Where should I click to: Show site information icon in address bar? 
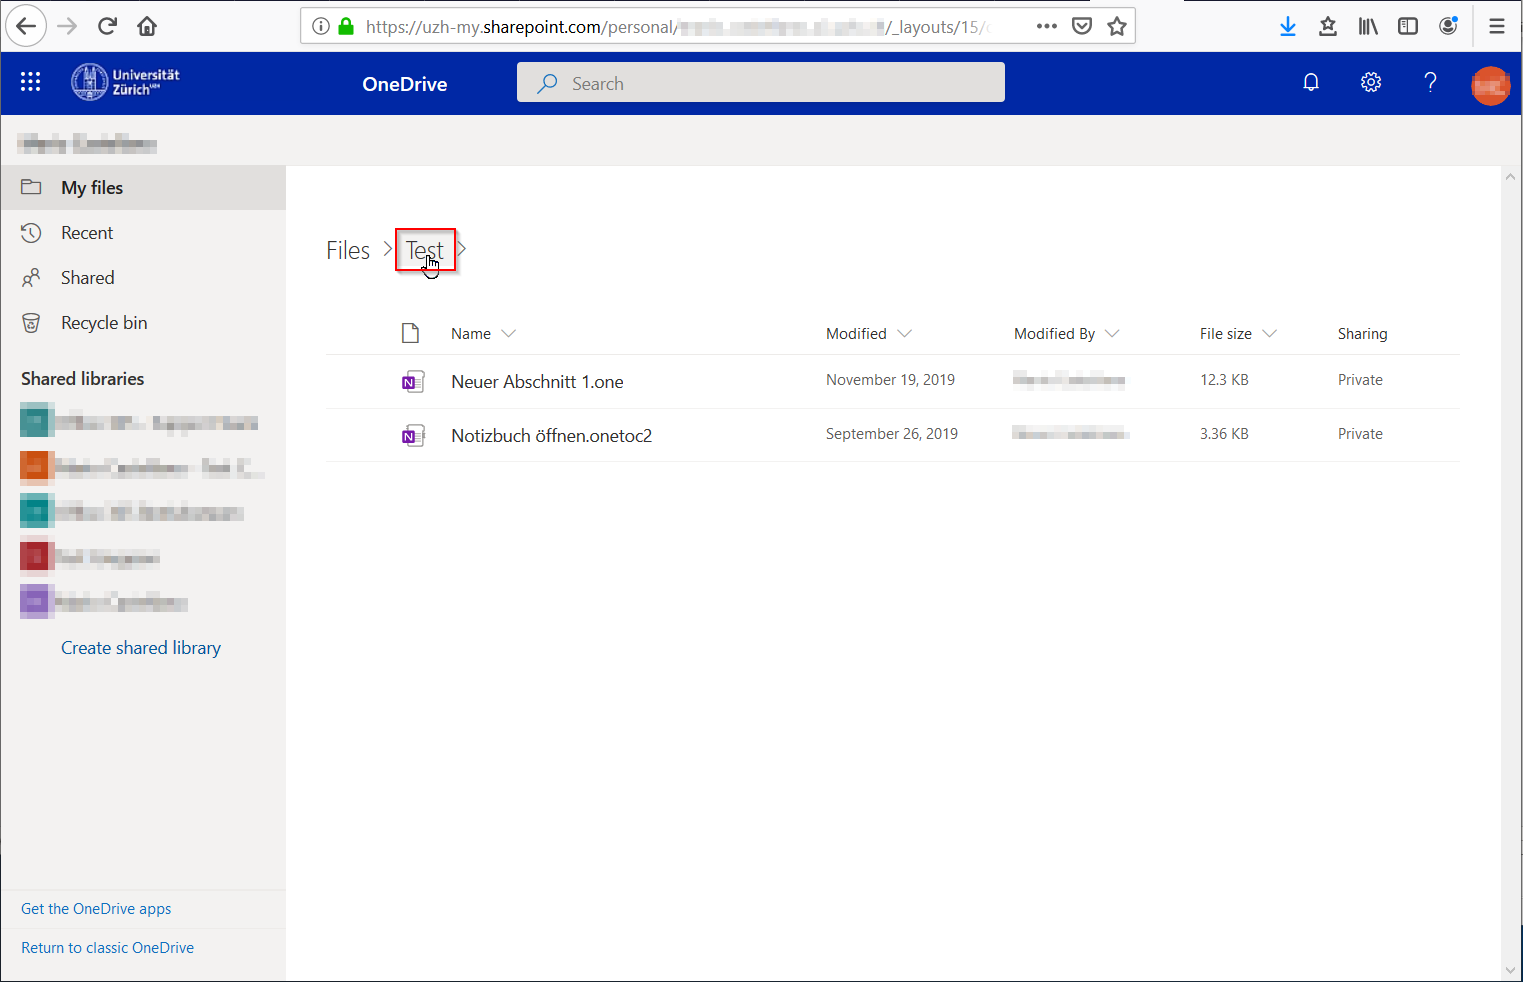(x=321, y=26)
